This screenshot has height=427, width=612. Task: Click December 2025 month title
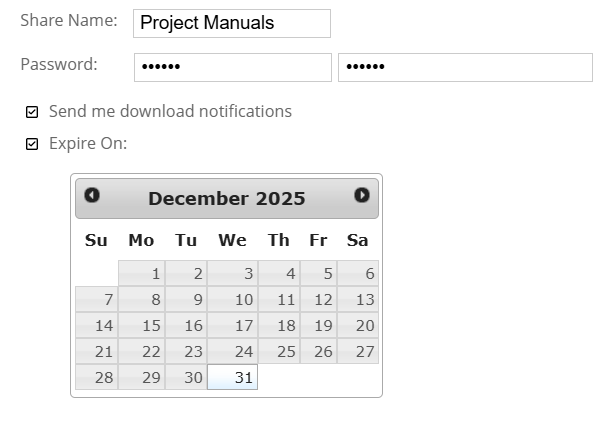(227, 198)
